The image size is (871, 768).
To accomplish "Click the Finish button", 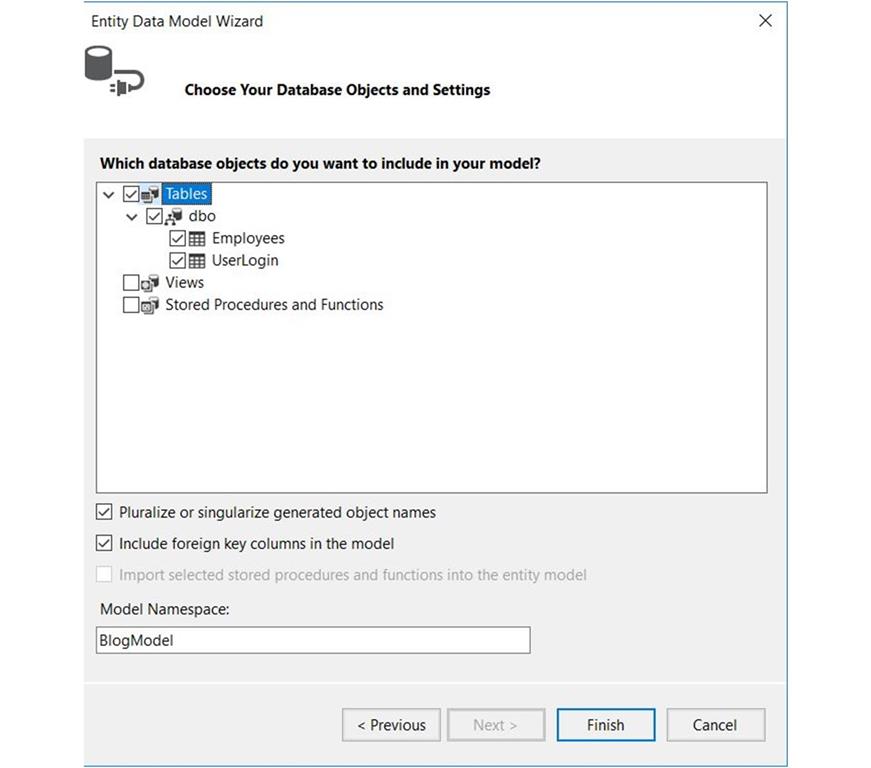I will (x=605, y=724).
